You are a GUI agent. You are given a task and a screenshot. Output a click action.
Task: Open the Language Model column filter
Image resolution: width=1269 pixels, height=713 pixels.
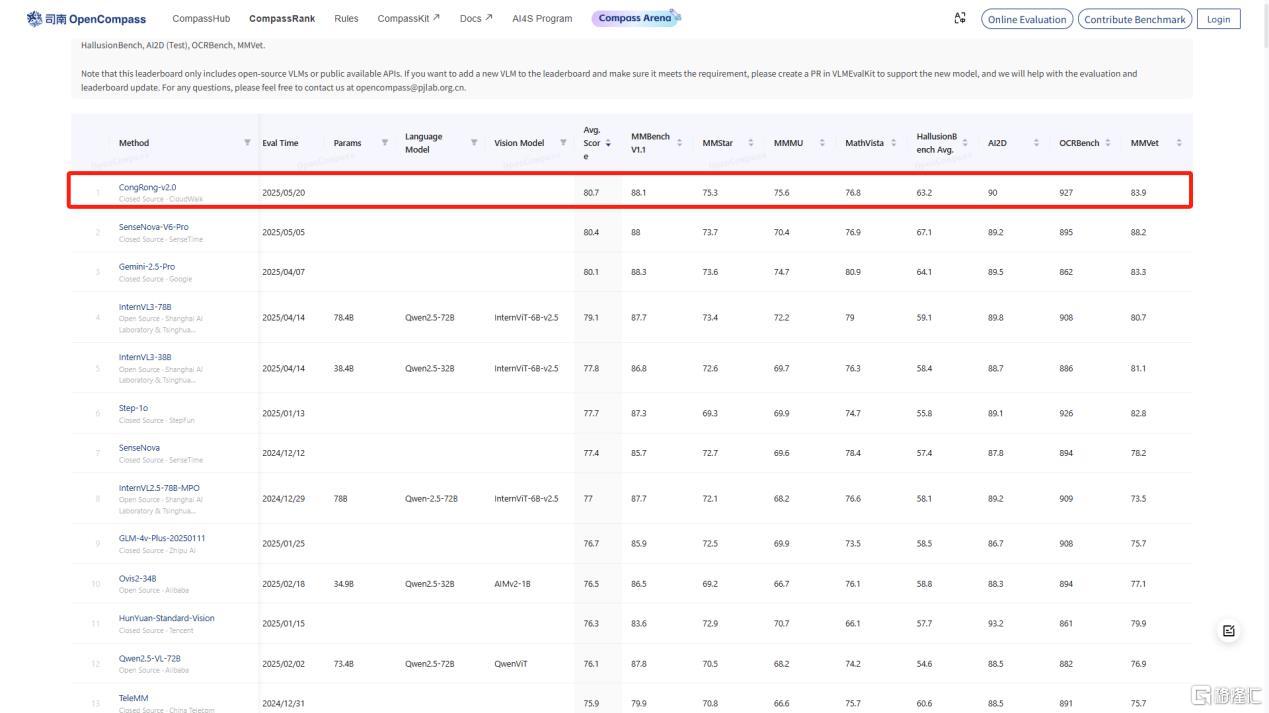(x=473, y=143)
